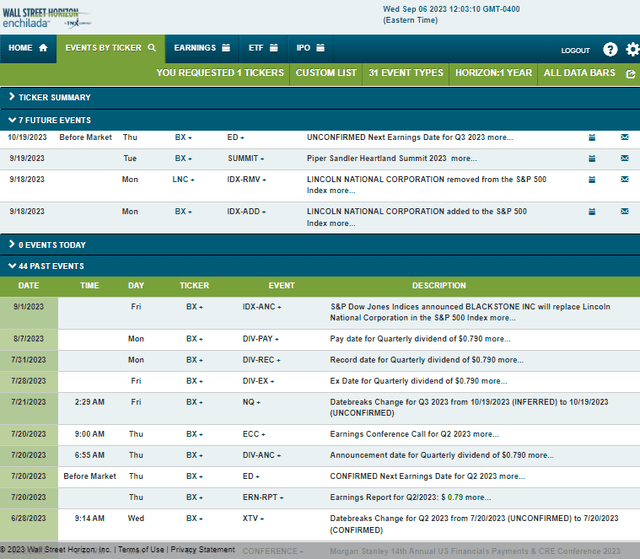Open the IDX-RMV event dropdown
The image size is (640, 559).
[x=247, y=180]
